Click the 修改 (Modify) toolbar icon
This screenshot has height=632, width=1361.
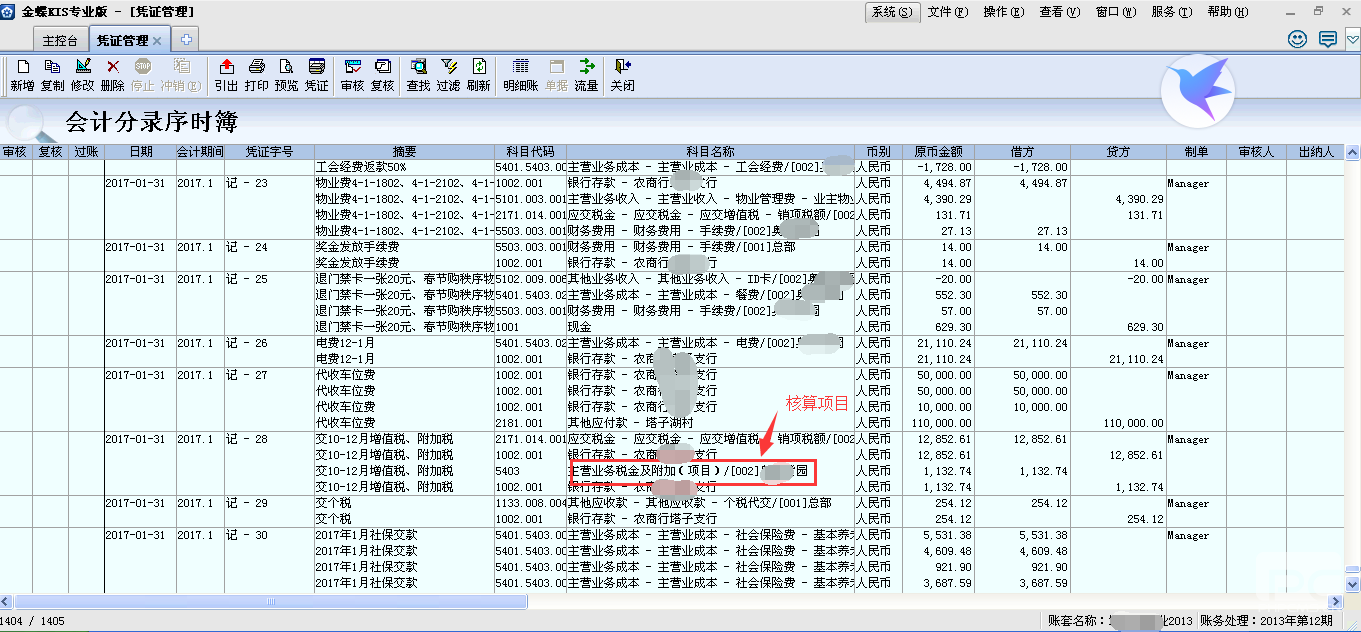pyautogui.click(x=82, y=75)
